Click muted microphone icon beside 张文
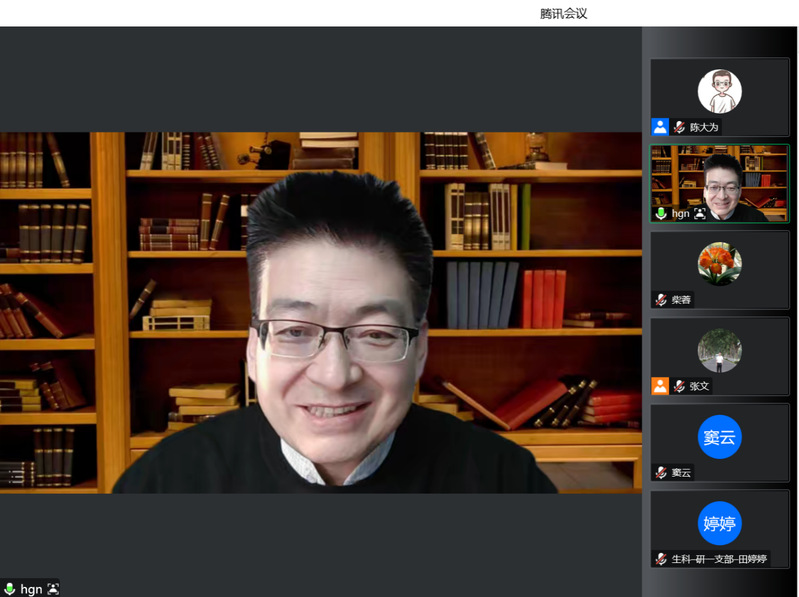 click(x=679, y=386)
